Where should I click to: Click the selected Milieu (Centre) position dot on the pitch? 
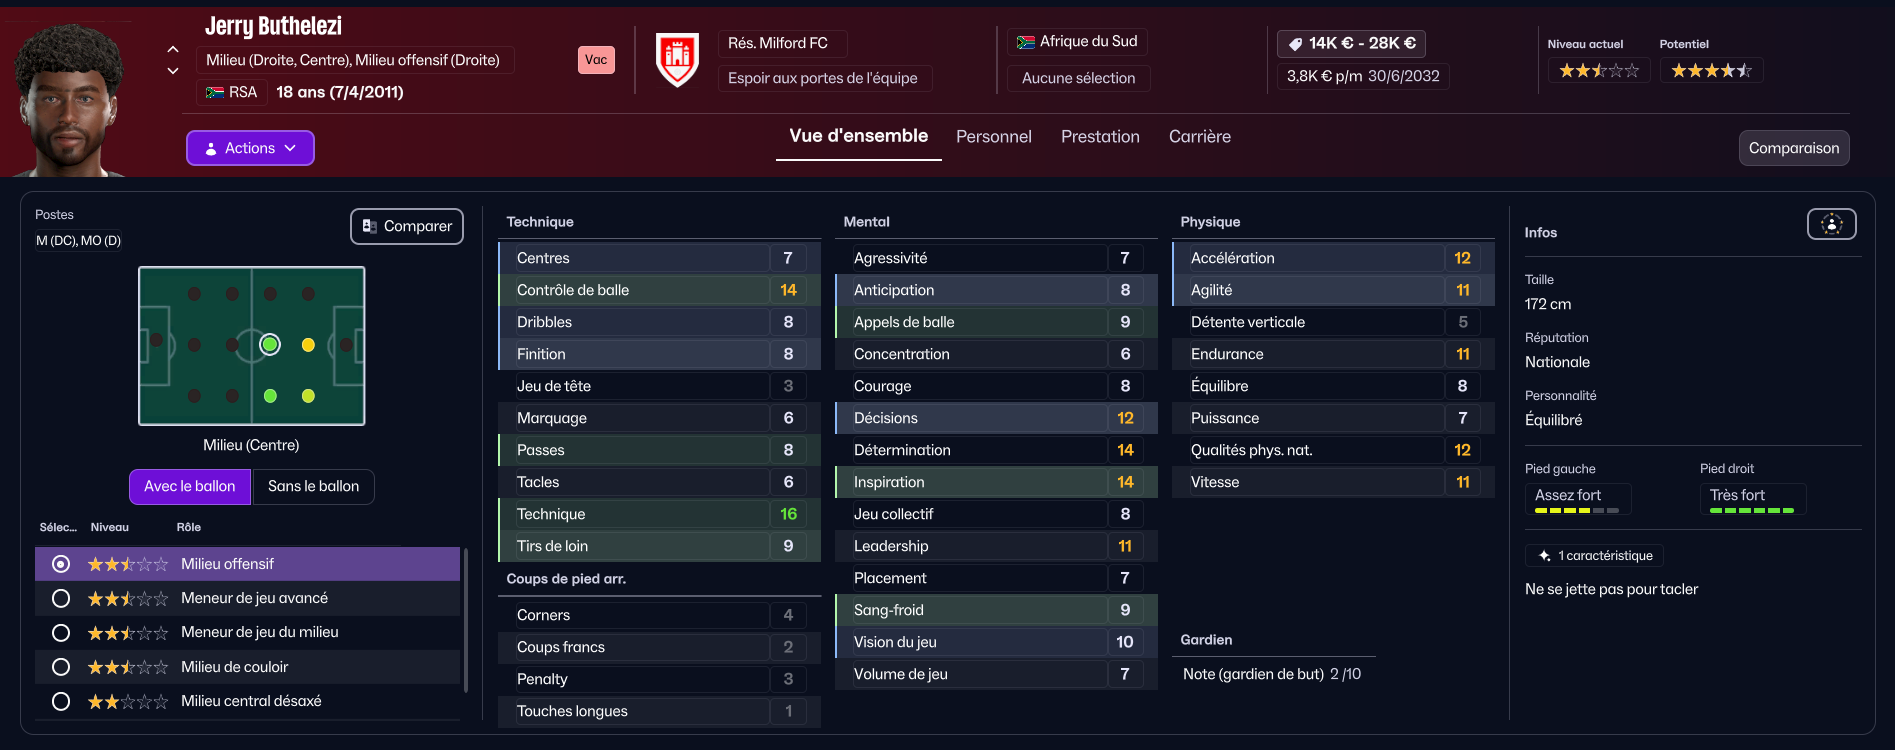coord(270,345)
